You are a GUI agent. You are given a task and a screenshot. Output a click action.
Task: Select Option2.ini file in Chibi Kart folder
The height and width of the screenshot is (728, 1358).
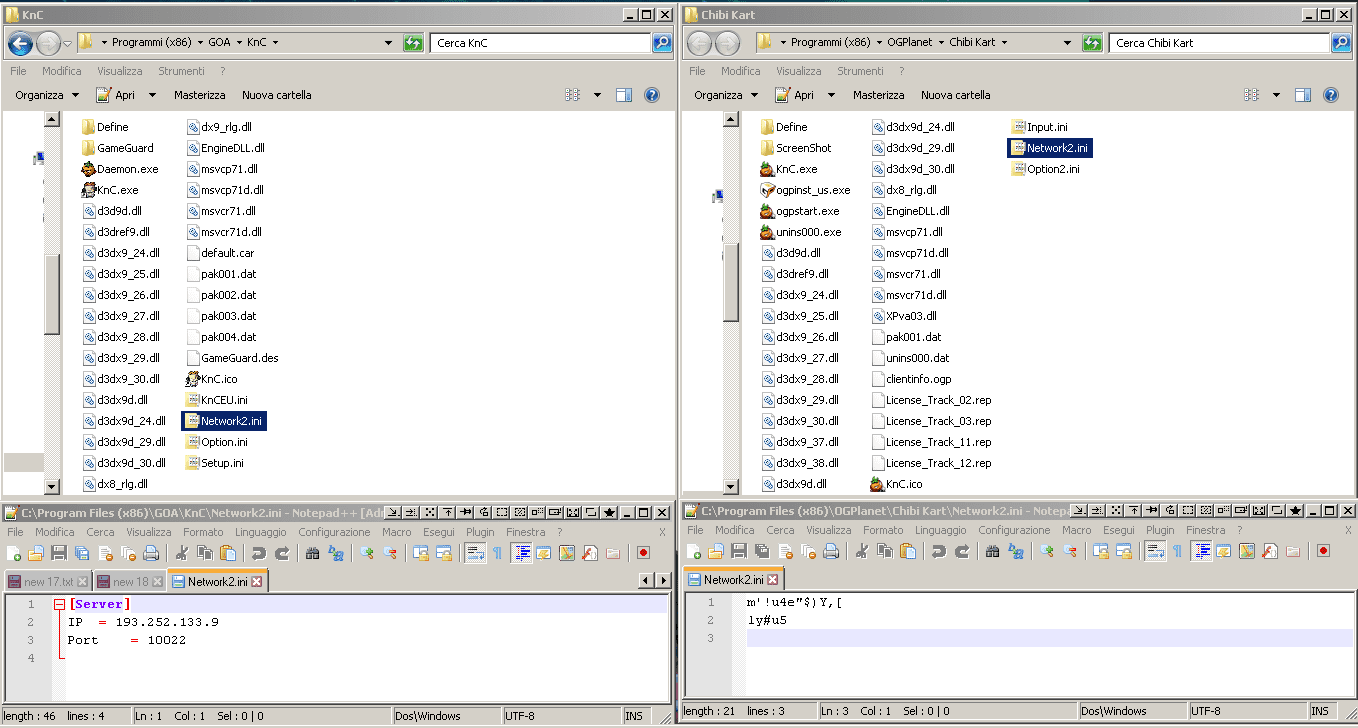coord(1045,169)
